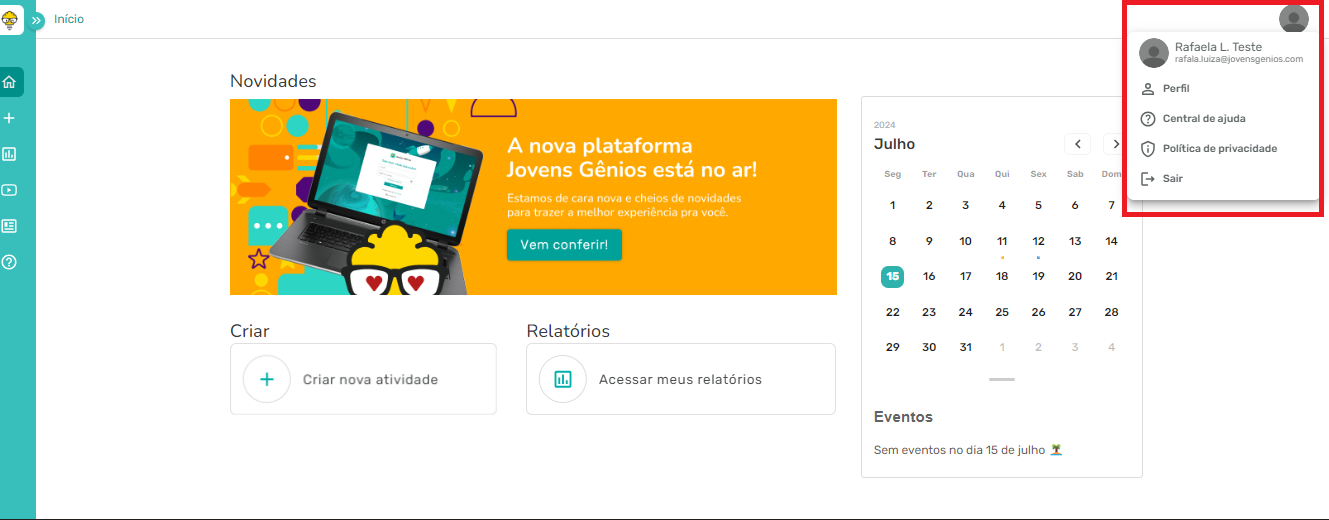This screenshot has width=1329, height=520.
Task: Open help question mark icon in sidebar
Action: click(10, 262)
